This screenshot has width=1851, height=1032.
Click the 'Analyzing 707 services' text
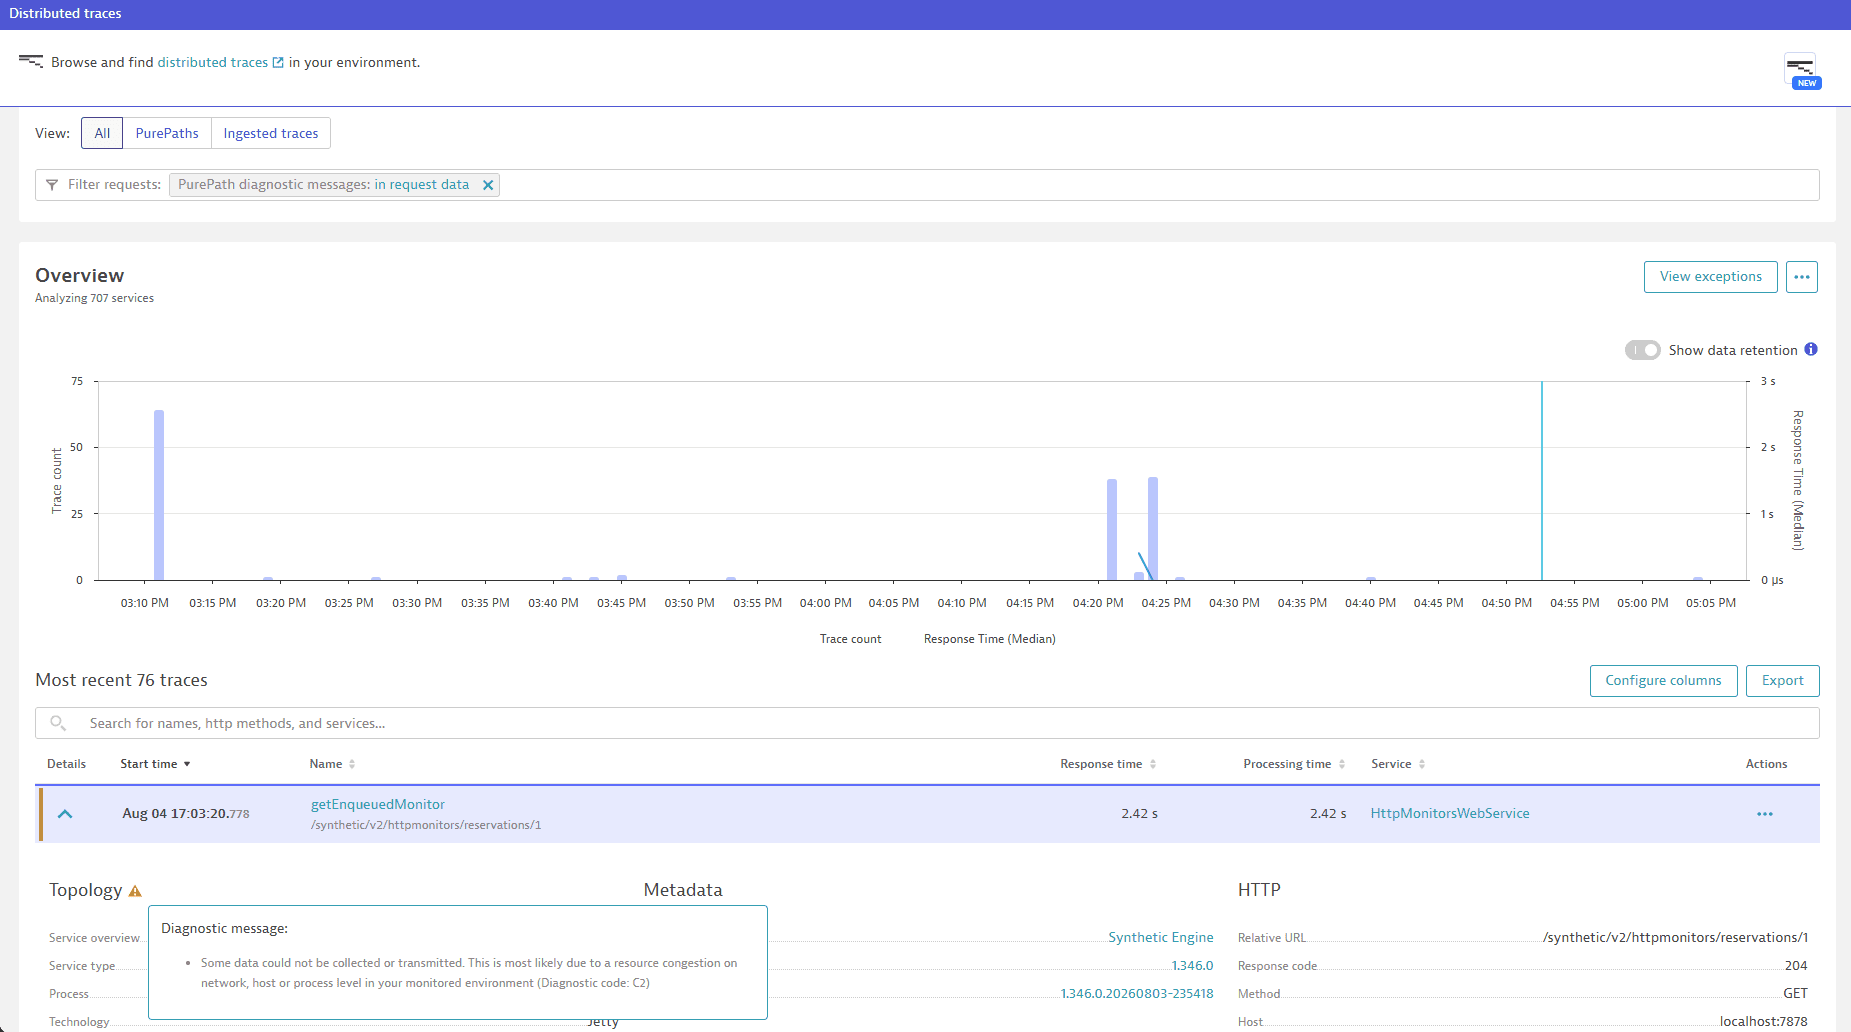pyautogui.click(x=94, y=298)
